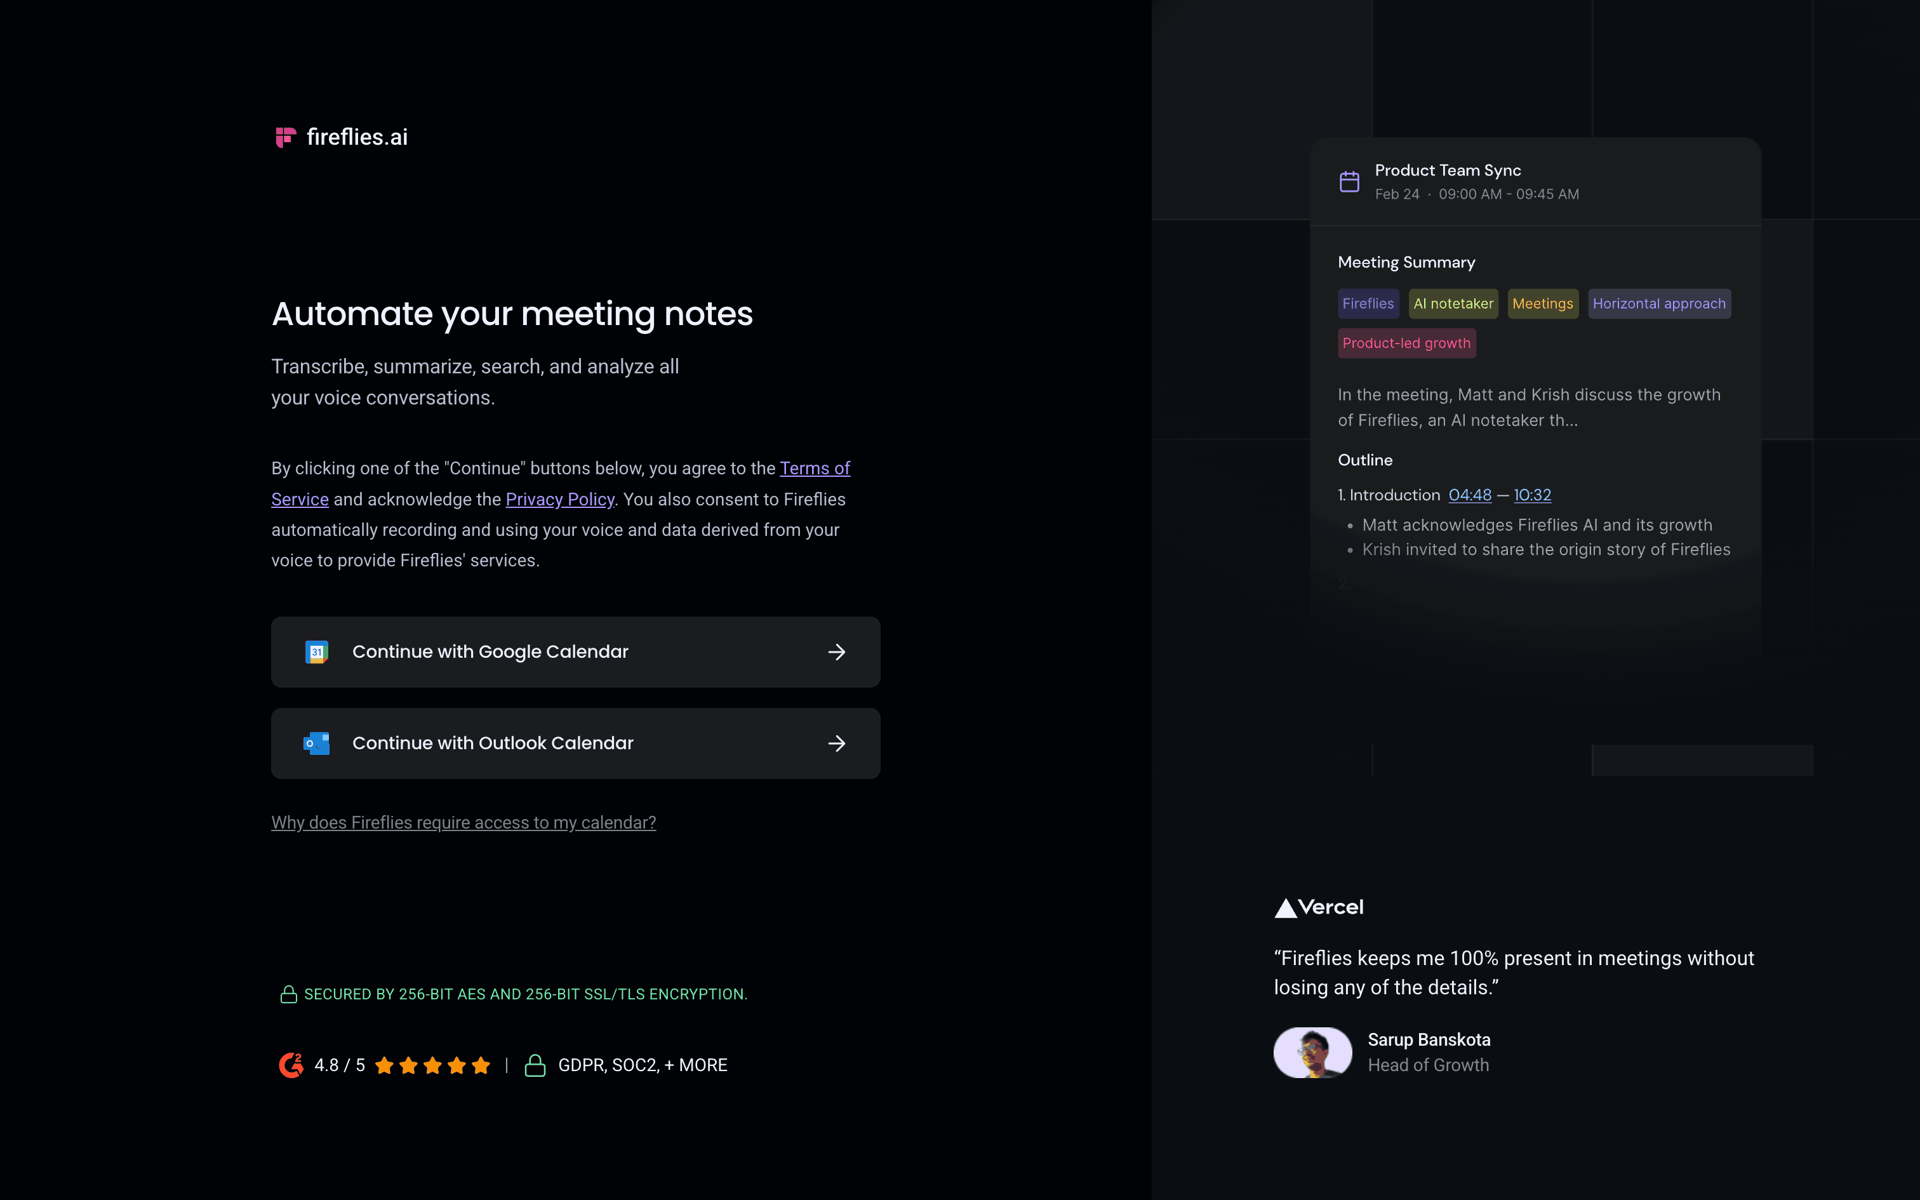The height and width of the screenshot is (1200, 1920).
Task: Click the 256-bit encryption notice text
Action: 526,994
